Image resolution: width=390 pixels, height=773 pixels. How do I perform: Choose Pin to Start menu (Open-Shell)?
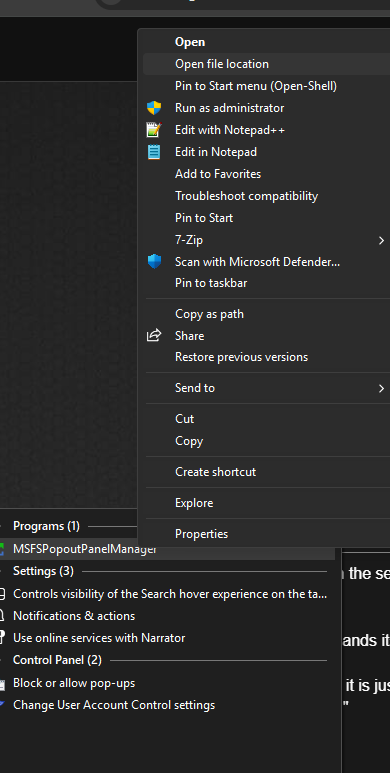click(x=256, y=86)
